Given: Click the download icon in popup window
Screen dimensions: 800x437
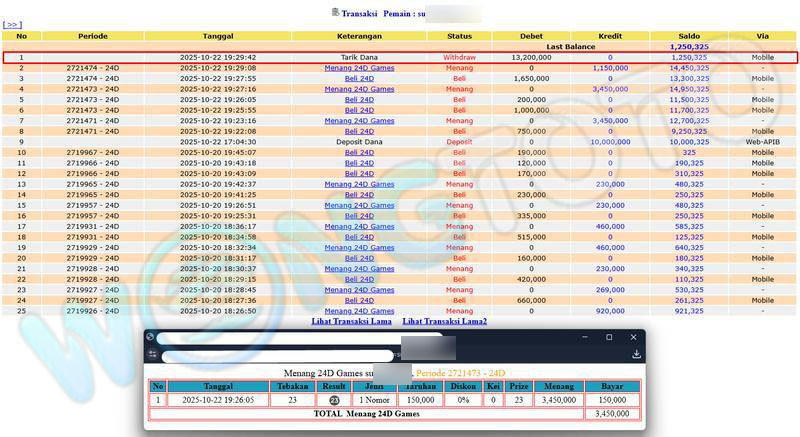Looking at the screenshot, I should (x=636, y=354).
